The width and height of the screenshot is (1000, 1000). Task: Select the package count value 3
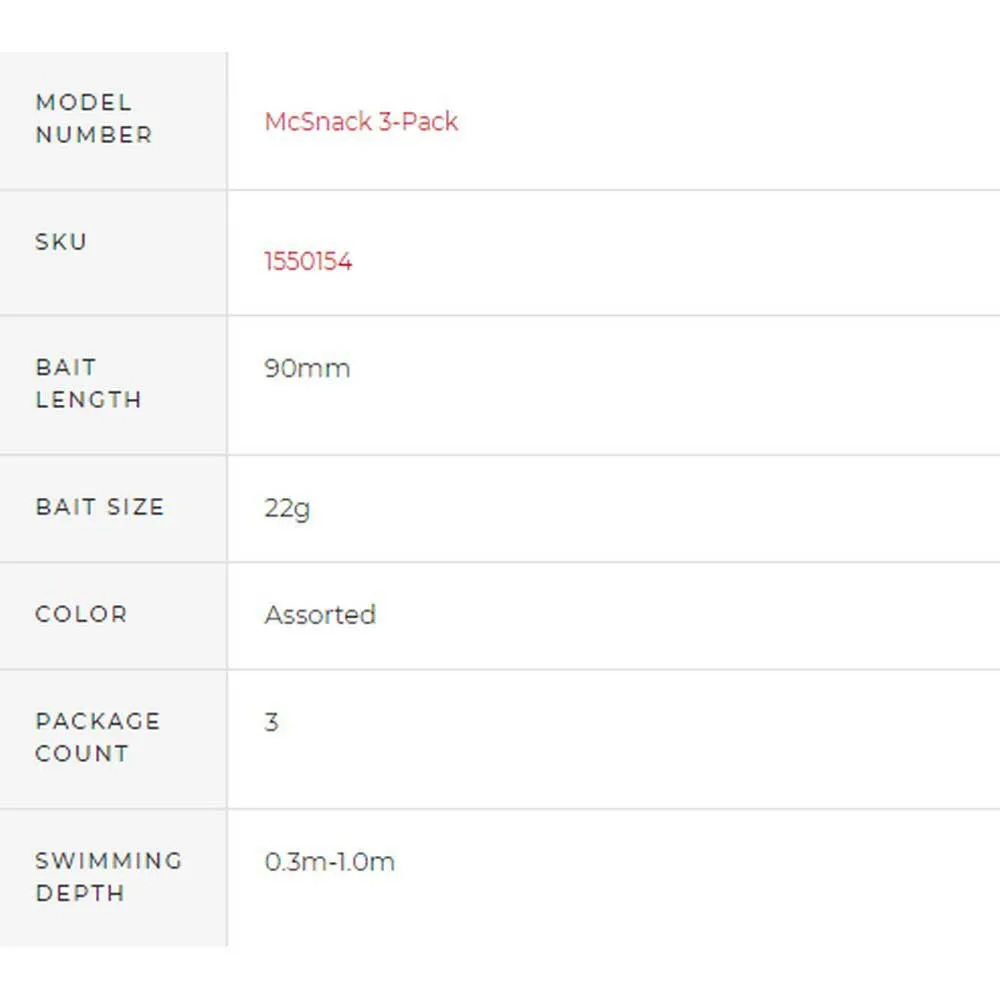[271, 722]
